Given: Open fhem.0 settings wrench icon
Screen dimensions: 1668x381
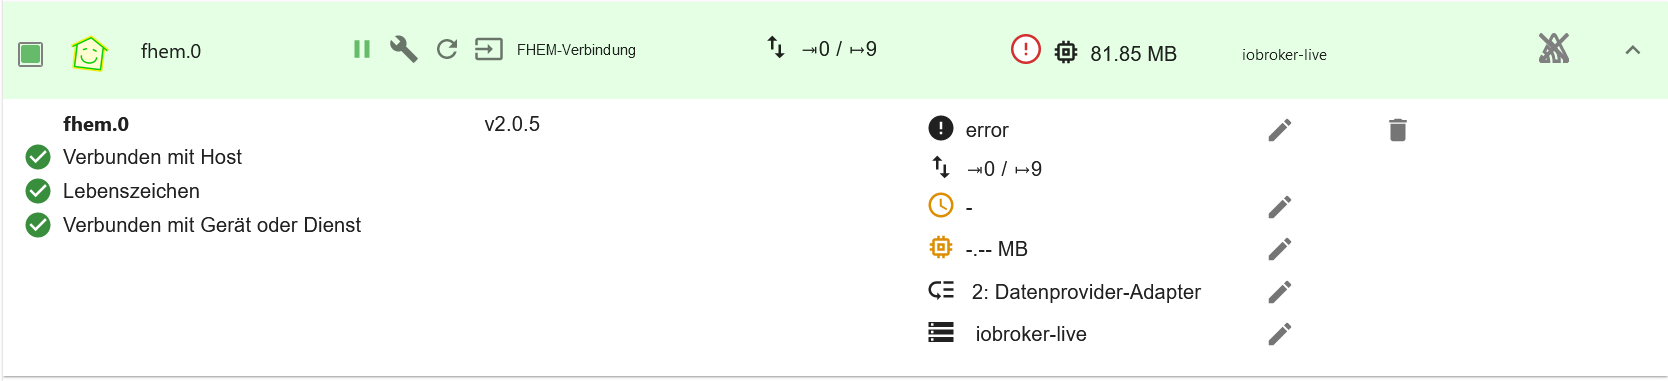Looking at the screenshot, I should (x=403, y=49).
